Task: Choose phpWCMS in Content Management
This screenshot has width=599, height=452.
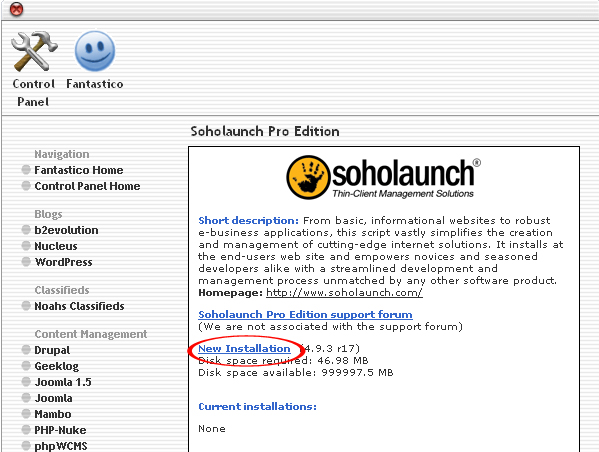Action: [61, 446]
